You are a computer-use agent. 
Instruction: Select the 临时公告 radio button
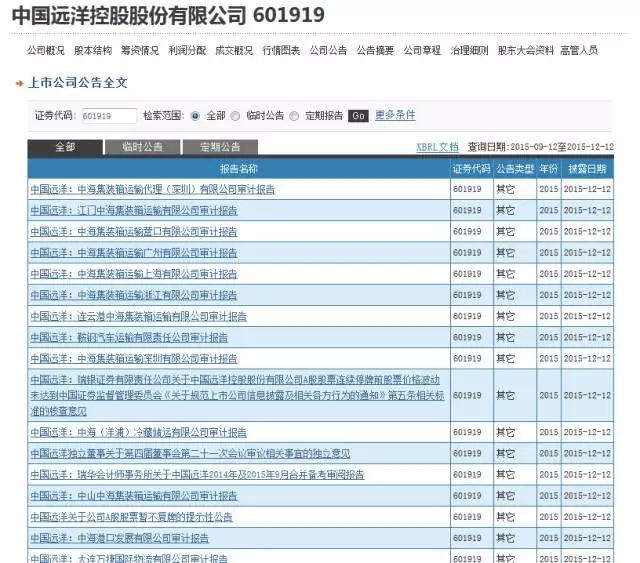(238, 116)
